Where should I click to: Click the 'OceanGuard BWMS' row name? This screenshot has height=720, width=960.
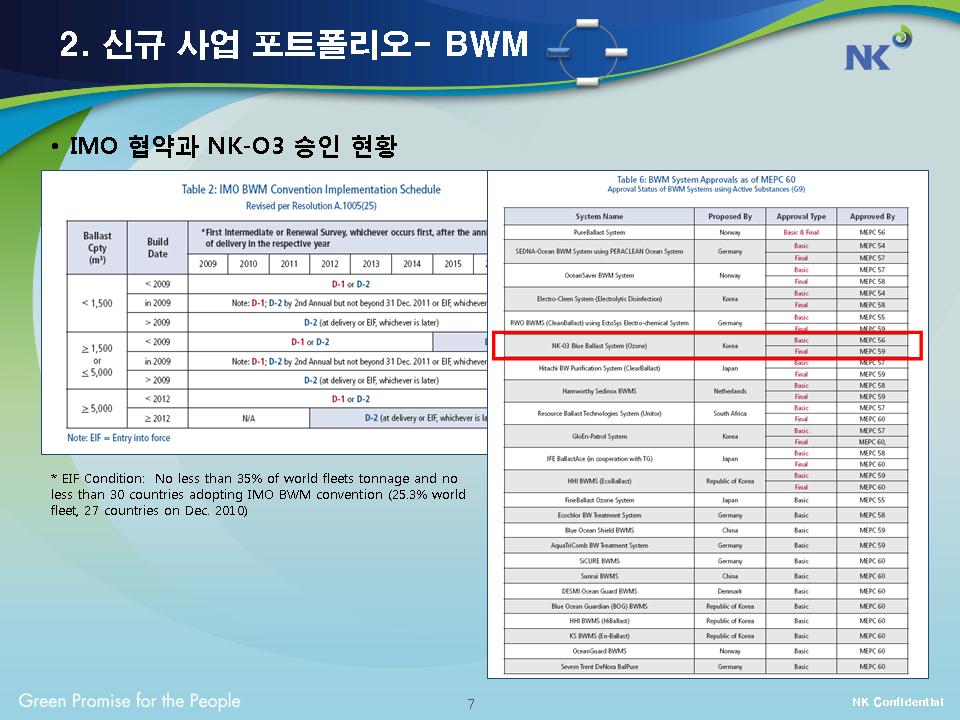tap(599, 651)
